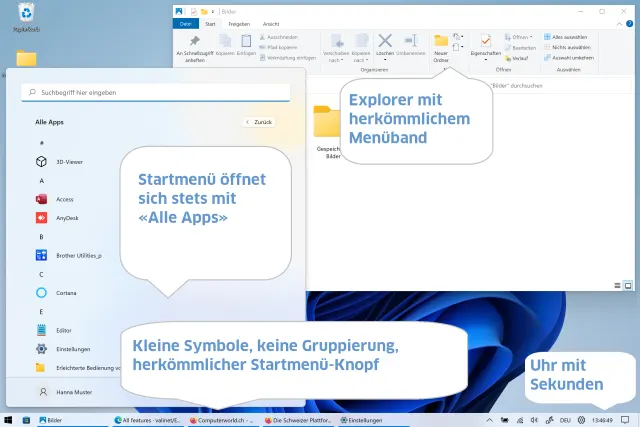Viewport: 640px width, 427px height.
Task: Click Verknüpfung einfügen in the ribbon
Action: [288, 58]
